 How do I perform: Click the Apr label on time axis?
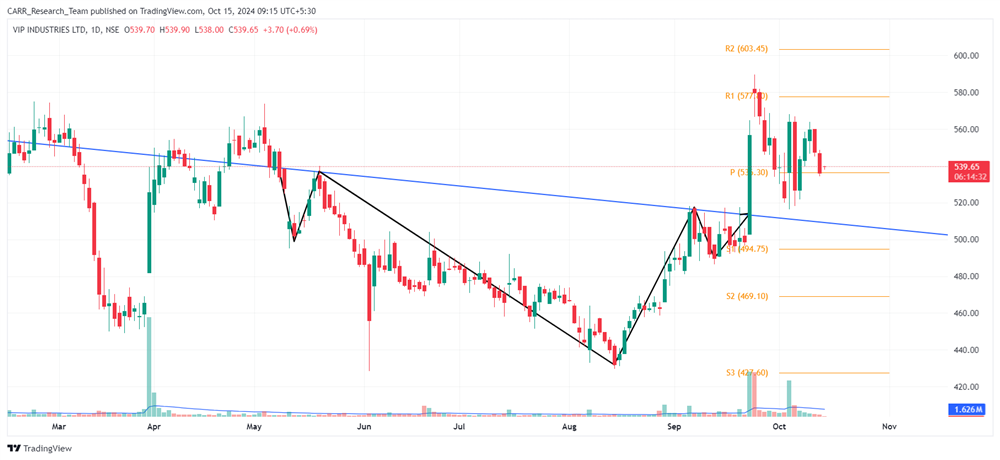coord(153,425)
